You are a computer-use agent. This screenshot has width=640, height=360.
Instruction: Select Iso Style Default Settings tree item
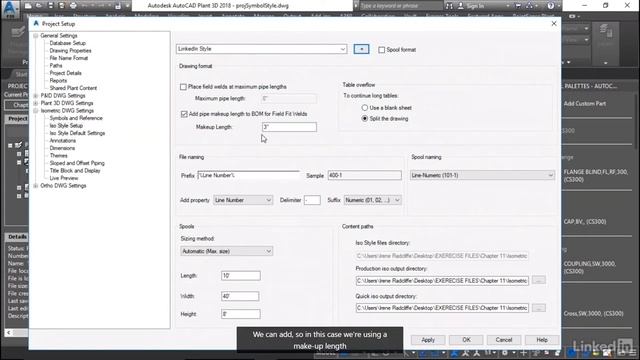[77, 133]
